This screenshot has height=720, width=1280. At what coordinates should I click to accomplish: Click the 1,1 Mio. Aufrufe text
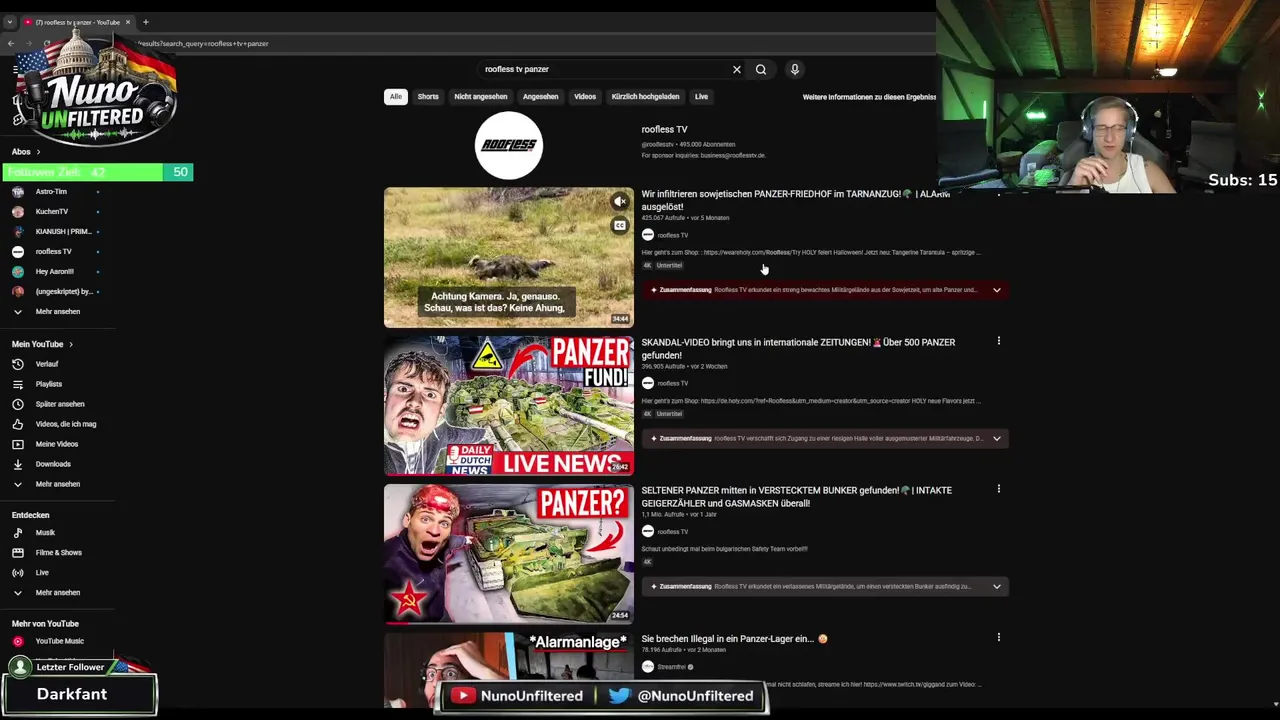662,514
